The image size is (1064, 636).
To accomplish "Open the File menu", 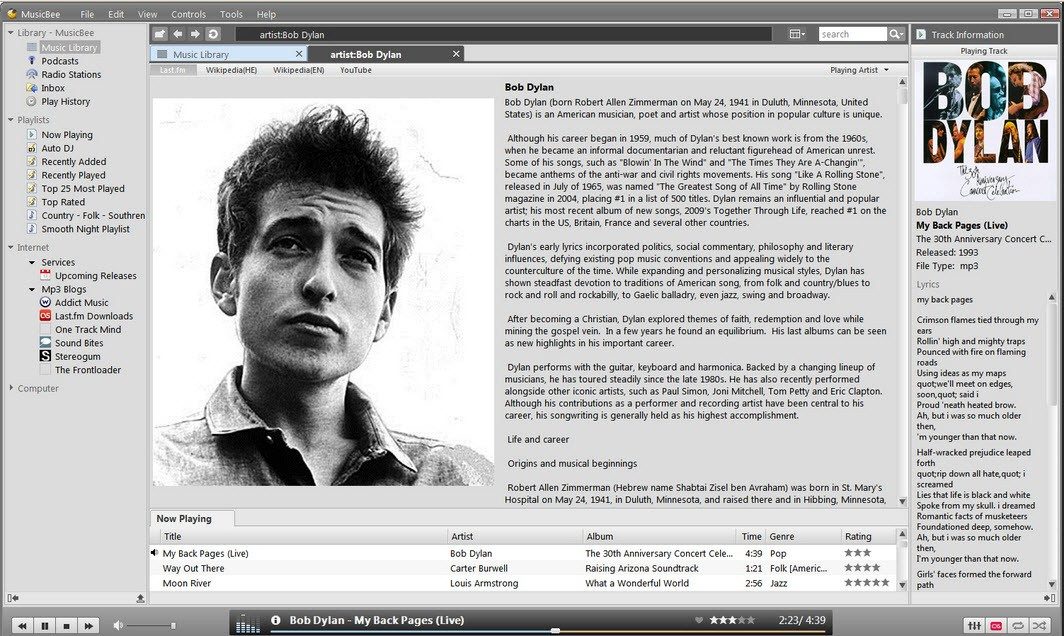I will pyautogui.click(x=87, y=14).
